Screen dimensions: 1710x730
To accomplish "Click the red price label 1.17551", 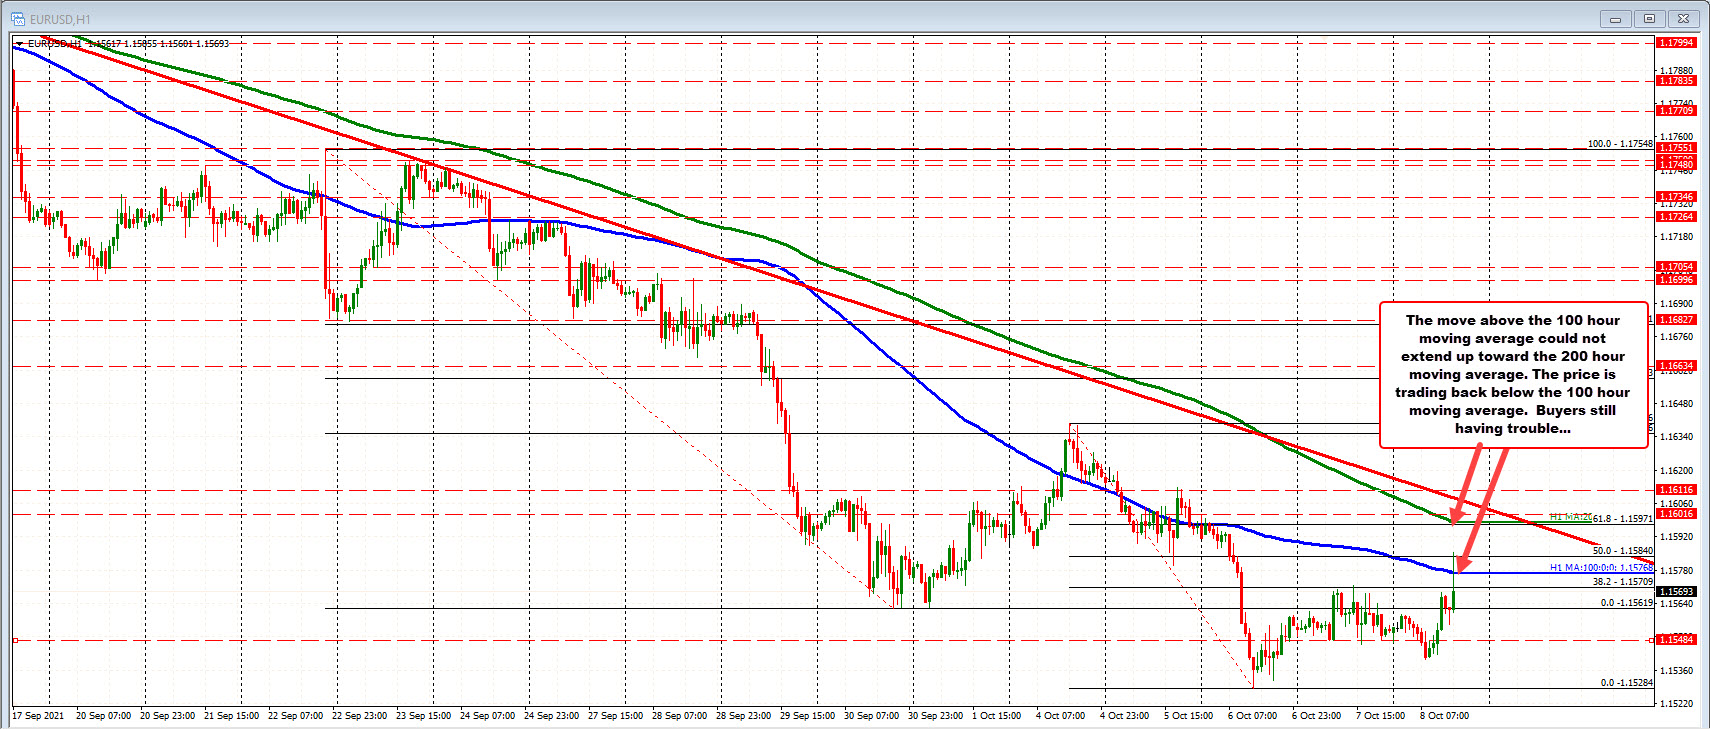I will (1676, 148).
